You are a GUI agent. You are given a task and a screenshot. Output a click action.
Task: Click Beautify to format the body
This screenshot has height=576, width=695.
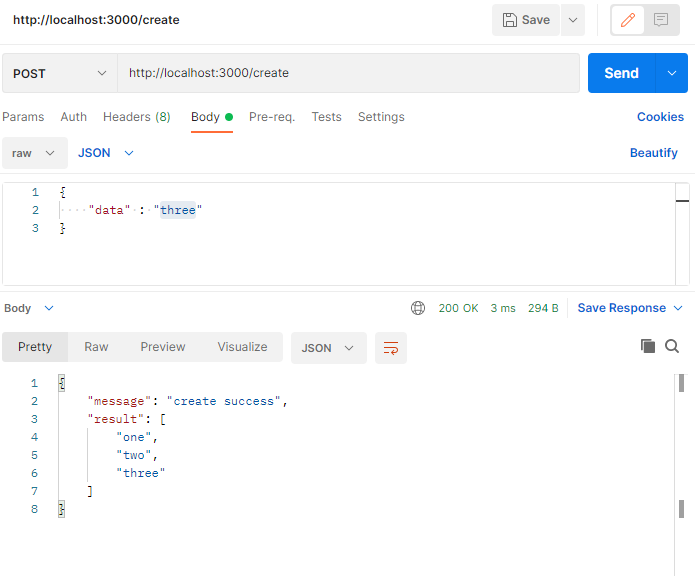653,153
